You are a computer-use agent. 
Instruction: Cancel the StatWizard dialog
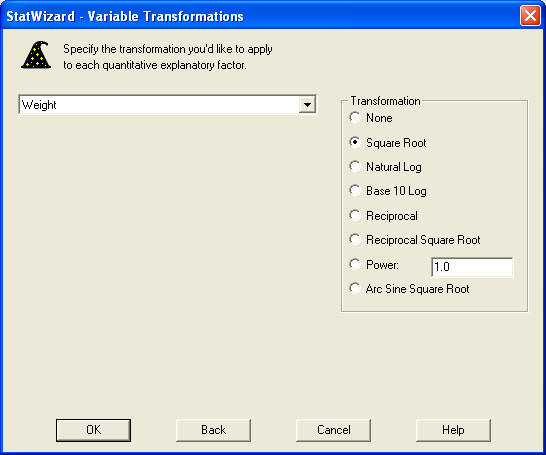click(x=334, y=430)
